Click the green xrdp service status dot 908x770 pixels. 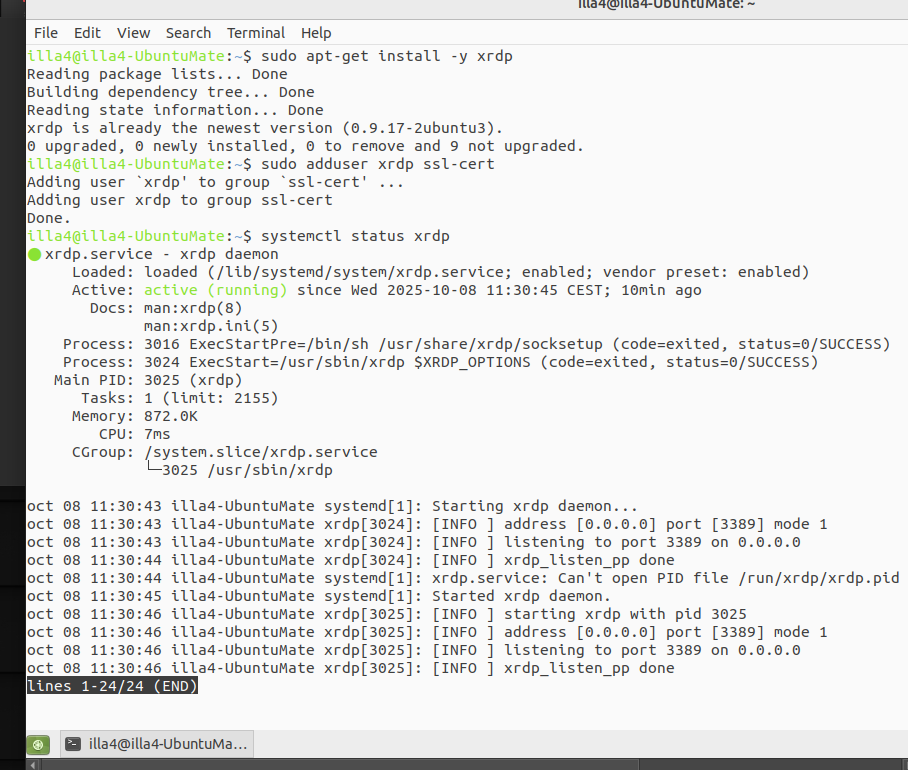click(x=34, y=255)
